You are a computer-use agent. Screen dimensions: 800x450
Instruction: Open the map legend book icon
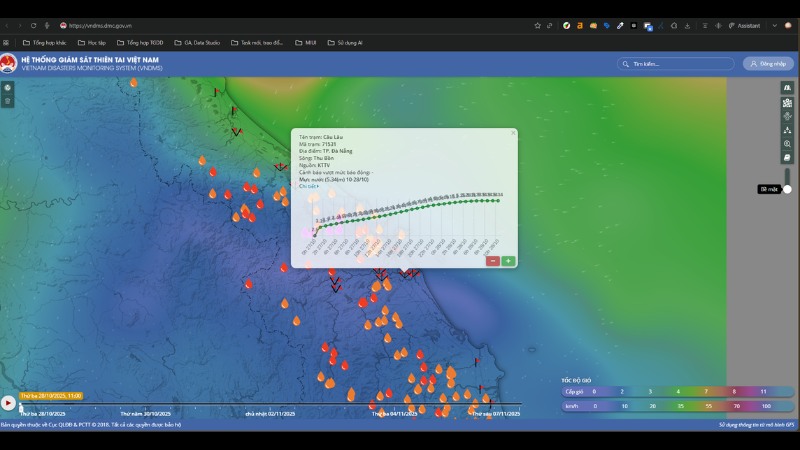coord(787,158)
